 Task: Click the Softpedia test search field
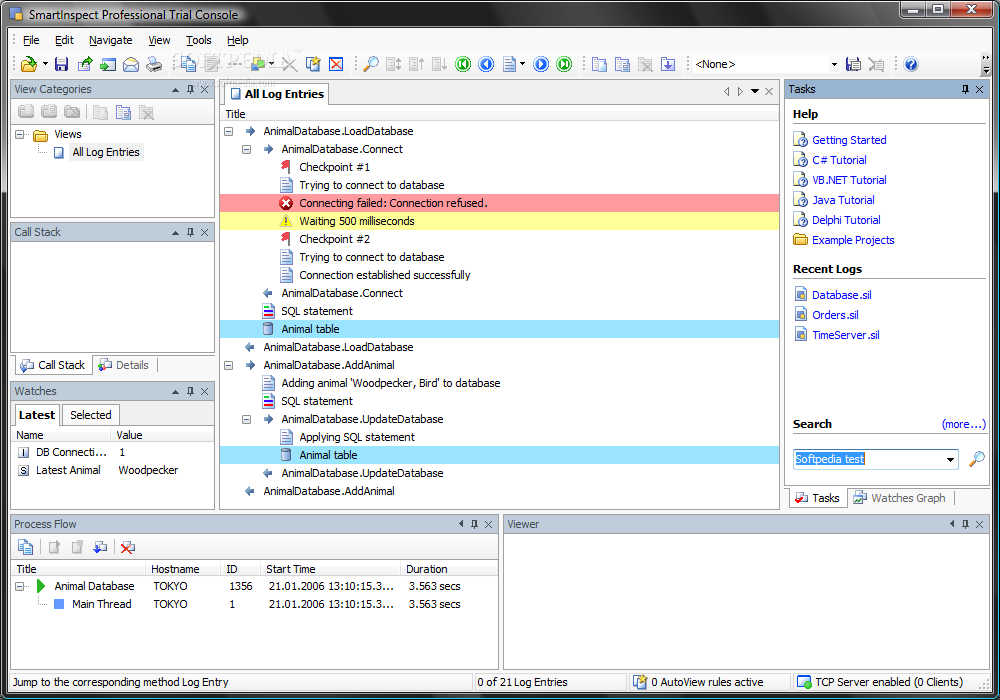[x=869, y=459]
